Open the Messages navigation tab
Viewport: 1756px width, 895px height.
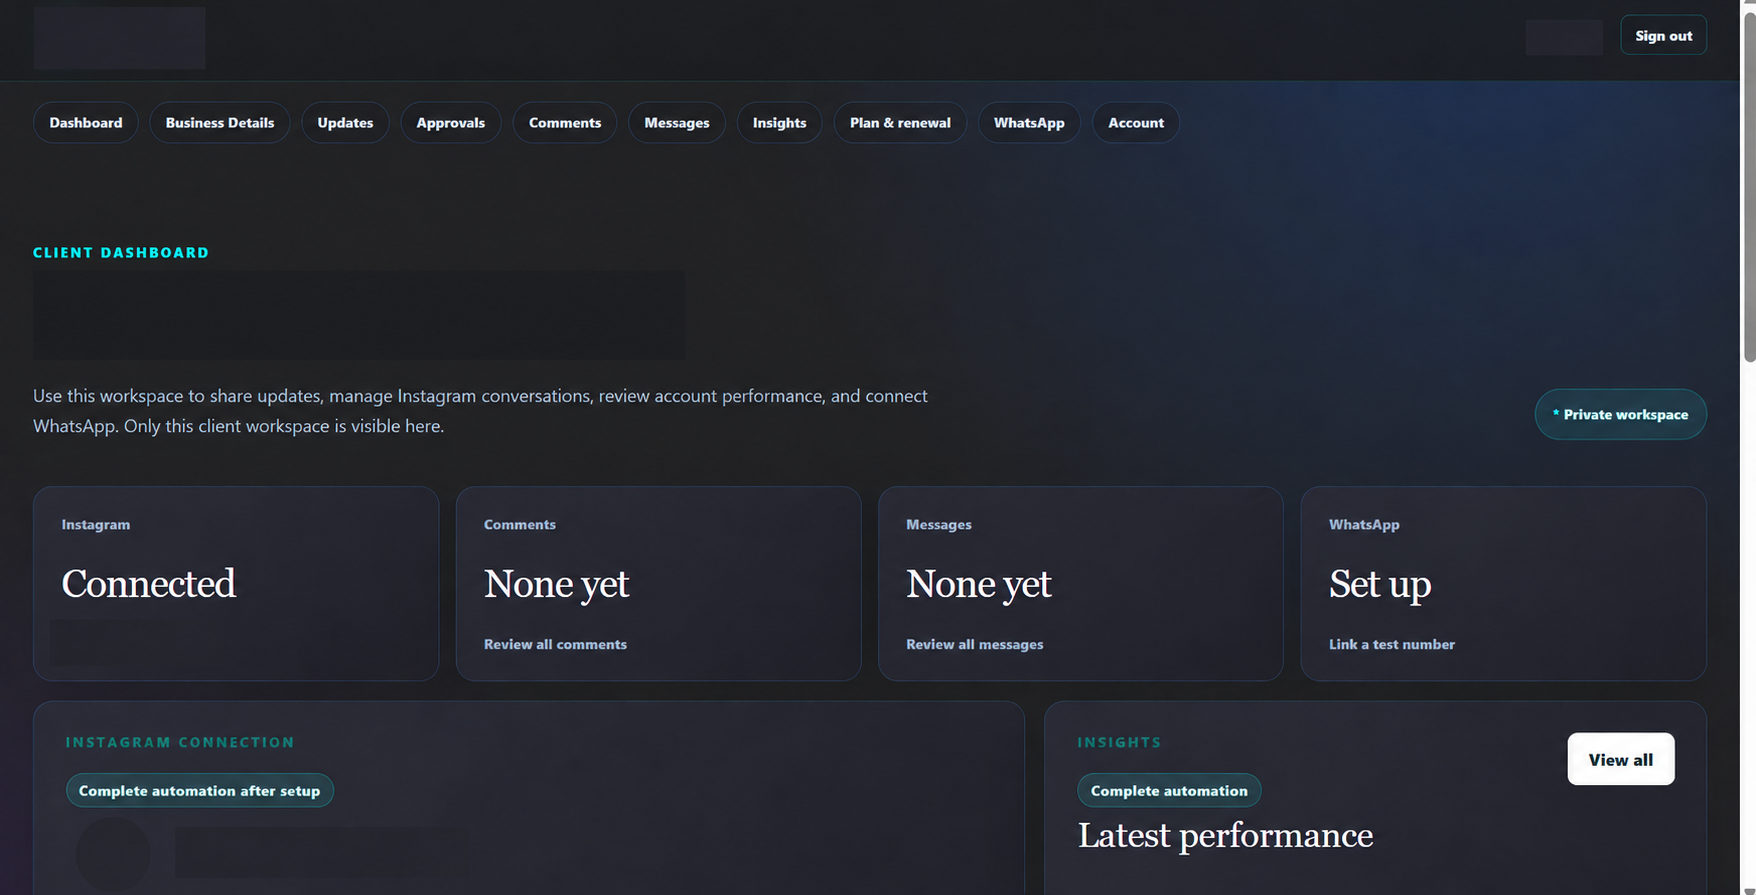[677, 123]
